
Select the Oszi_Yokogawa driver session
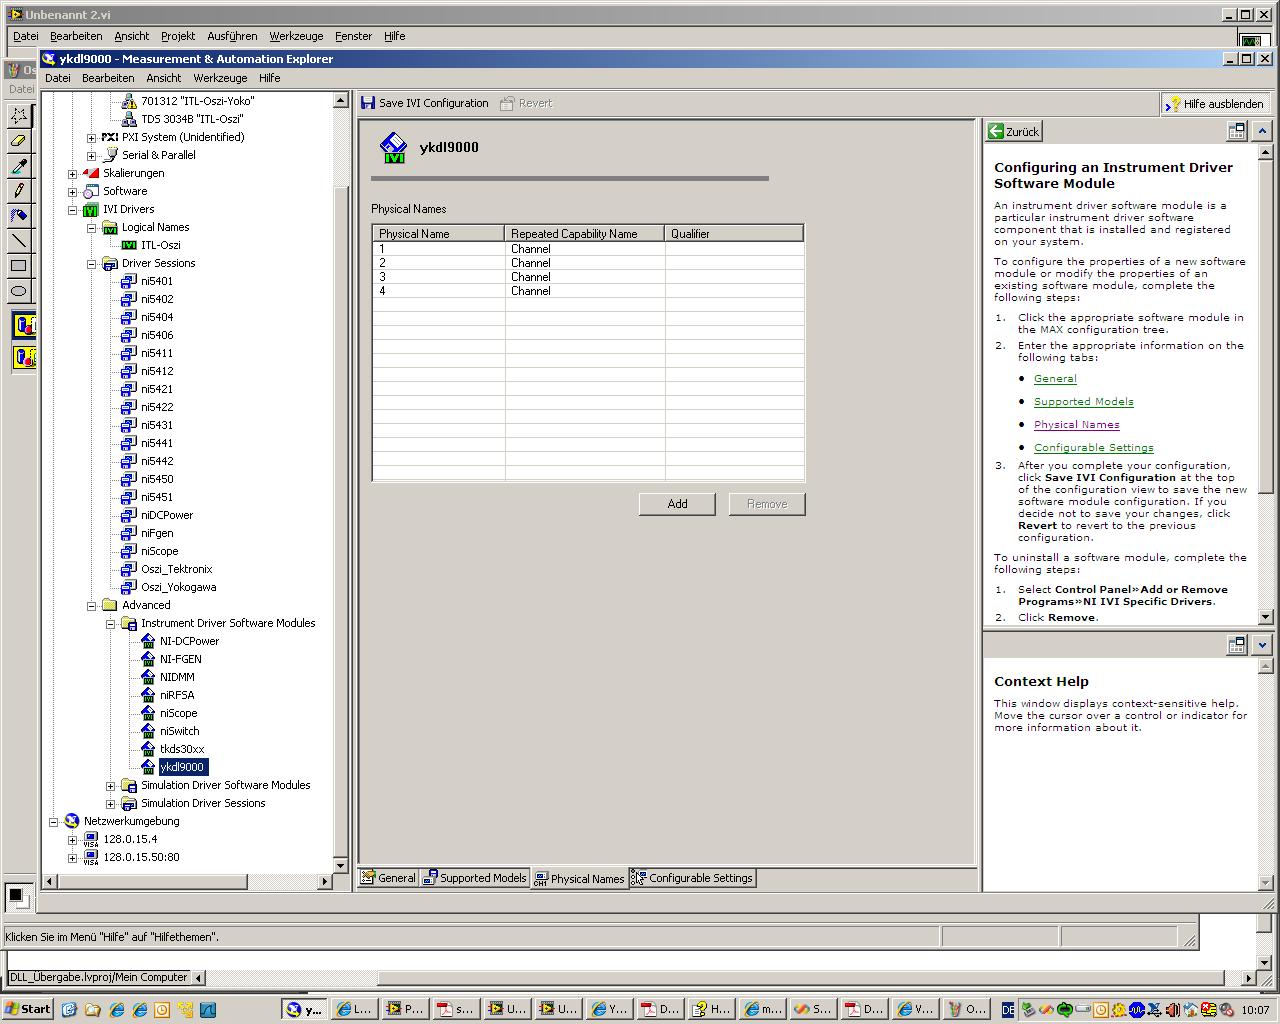pos(178,587)
